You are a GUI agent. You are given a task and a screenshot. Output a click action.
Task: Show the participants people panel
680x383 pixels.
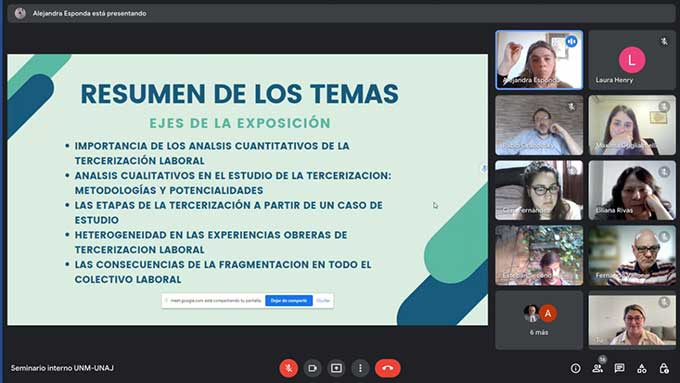tap(598, 368)
